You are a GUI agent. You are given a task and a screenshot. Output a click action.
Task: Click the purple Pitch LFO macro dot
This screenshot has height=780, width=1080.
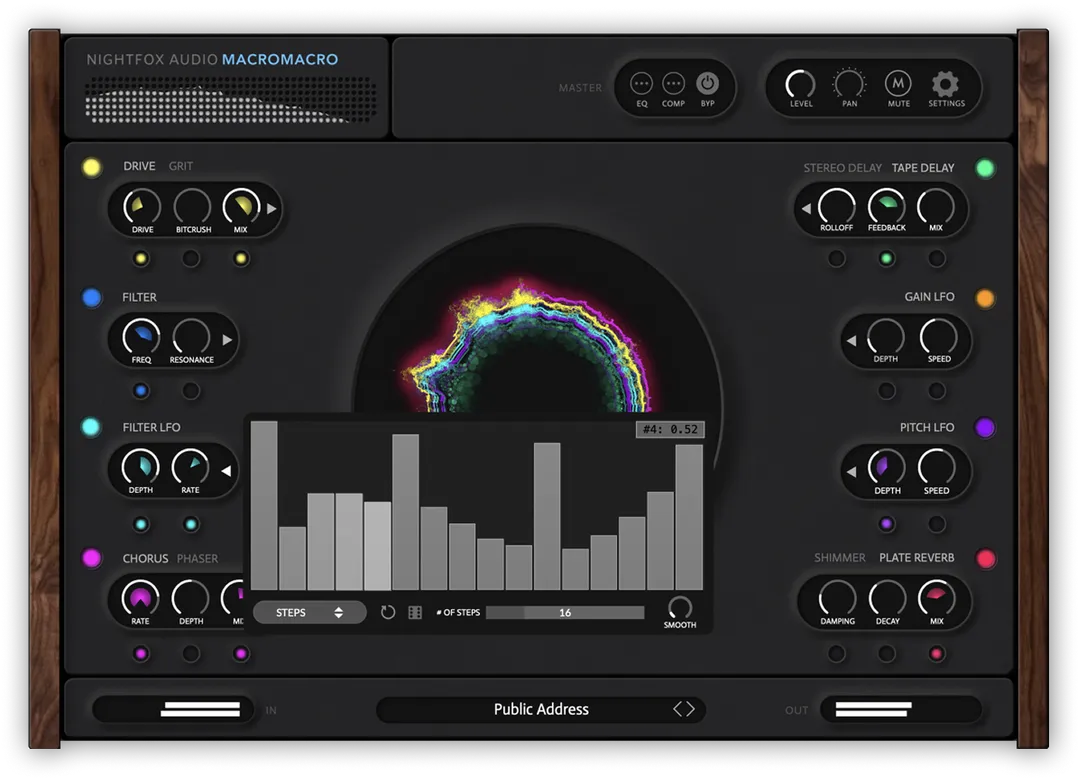pos(985,427)
